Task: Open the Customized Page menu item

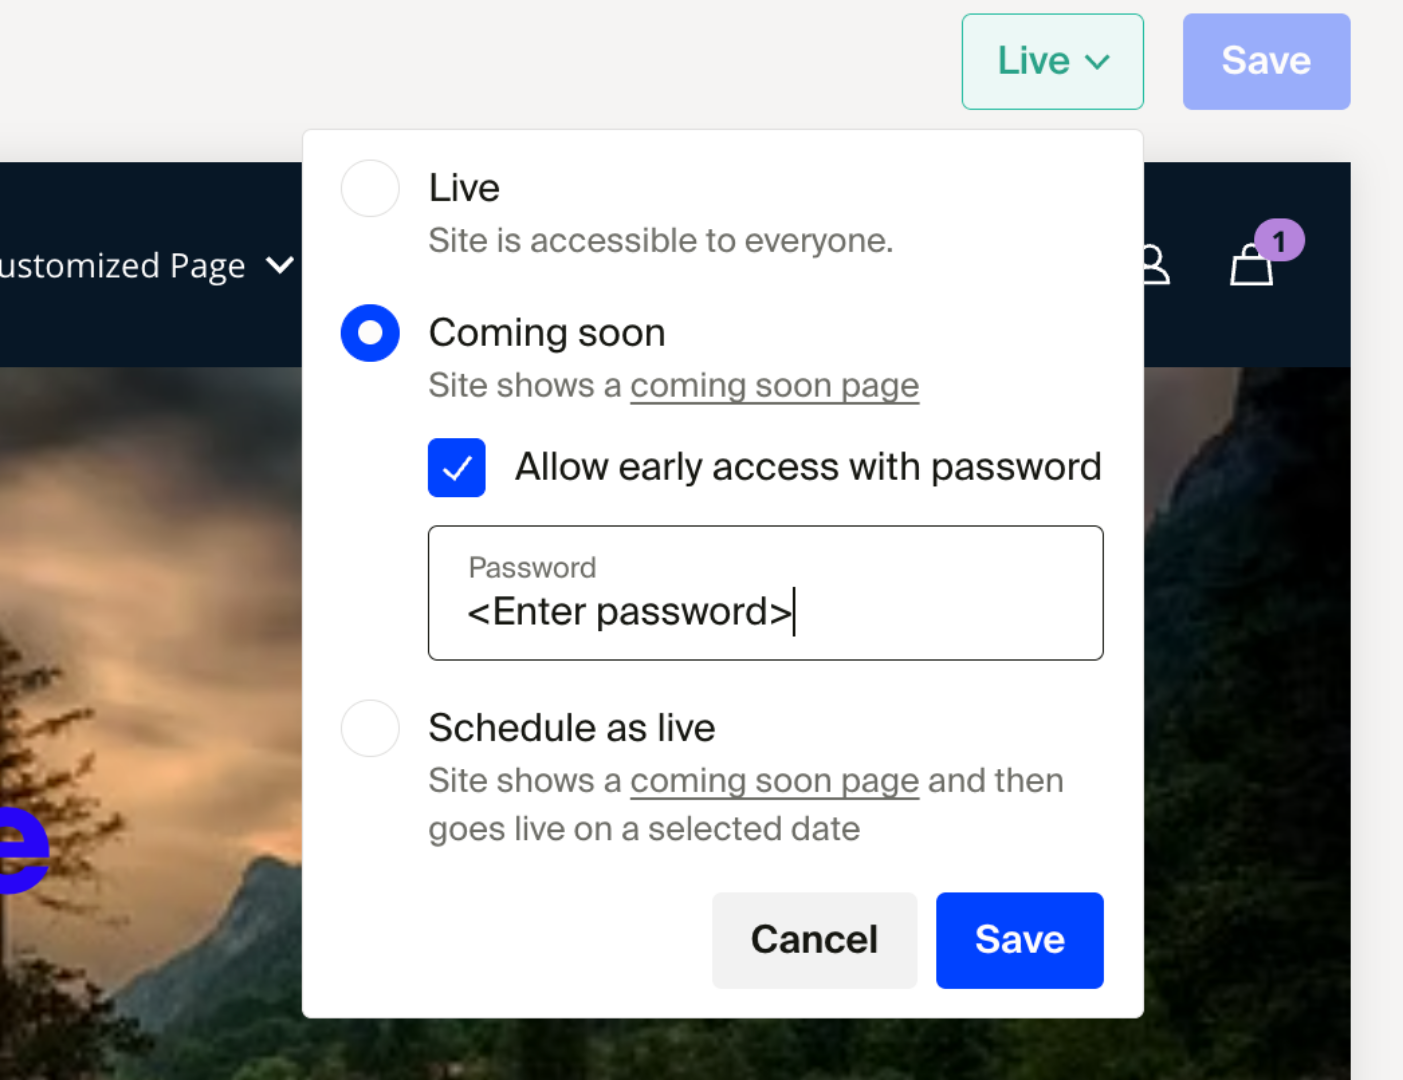Action: pyautogui.click(x=122, y=266)
